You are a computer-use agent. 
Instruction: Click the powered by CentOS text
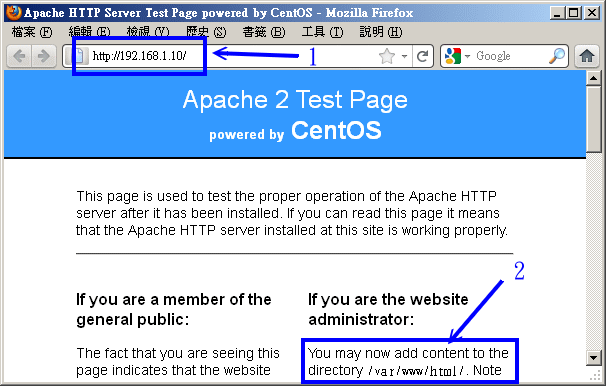295,131
